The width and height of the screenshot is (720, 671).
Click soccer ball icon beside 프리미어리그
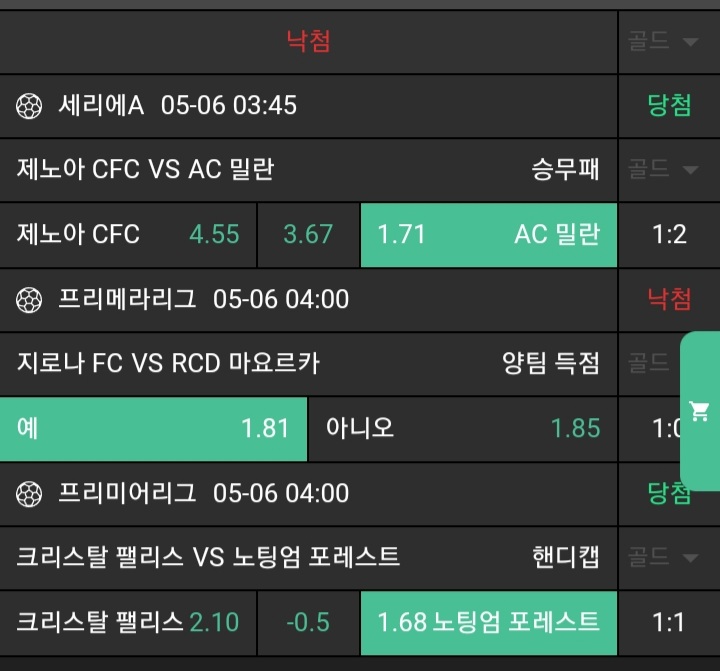pos(29,493)
